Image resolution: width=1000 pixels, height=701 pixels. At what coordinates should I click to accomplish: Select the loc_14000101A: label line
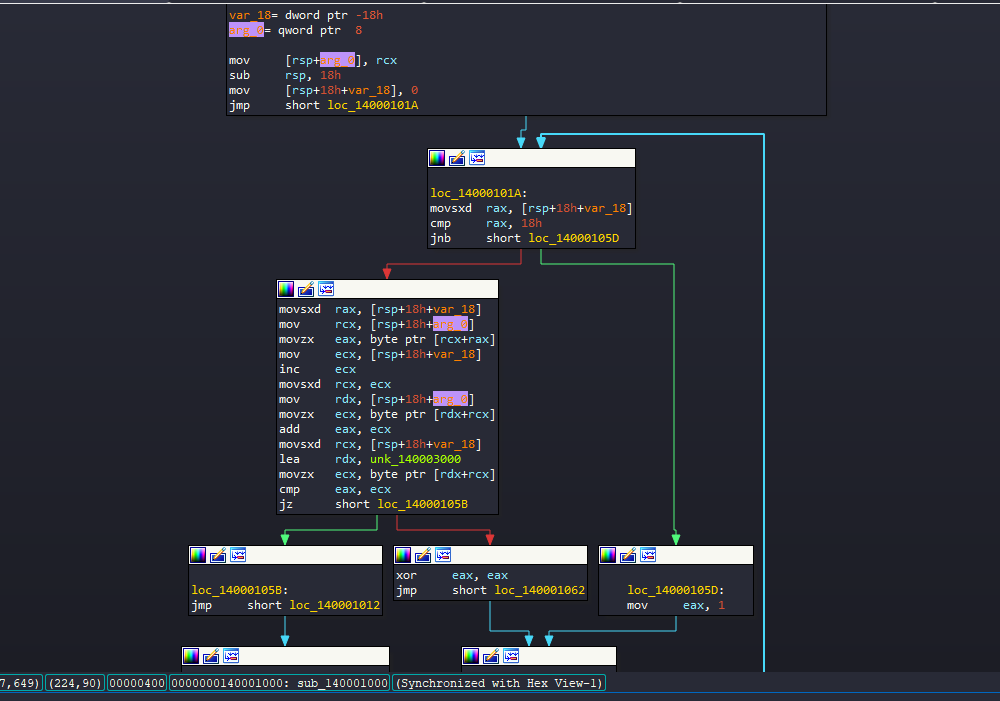(x=478, y=193)
